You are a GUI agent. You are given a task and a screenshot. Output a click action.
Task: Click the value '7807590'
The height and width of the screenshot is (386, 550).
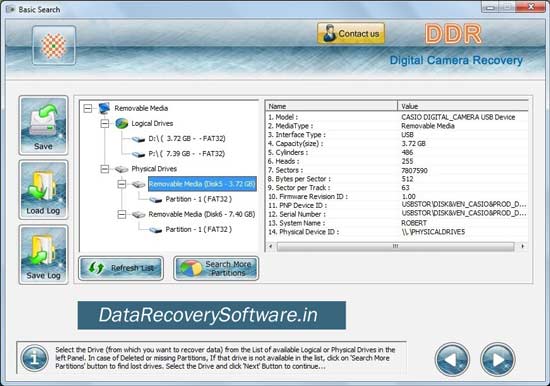(414, 171)
